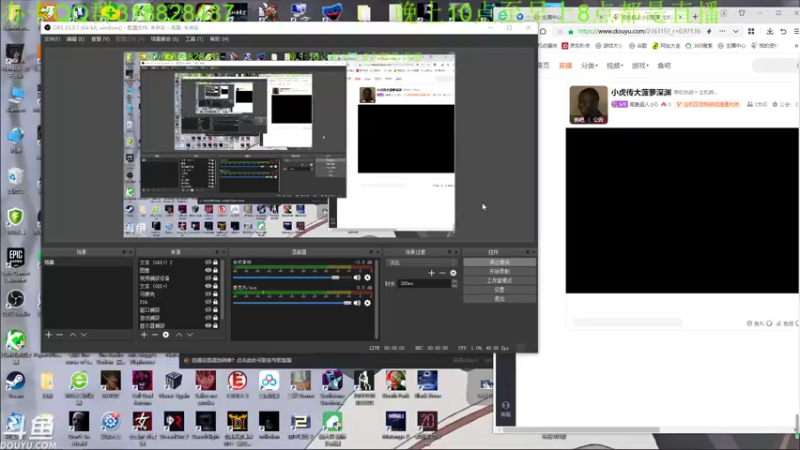Toggle the lock on the game capture source
This screenshot has width=800, height=450.
[215, 318]
